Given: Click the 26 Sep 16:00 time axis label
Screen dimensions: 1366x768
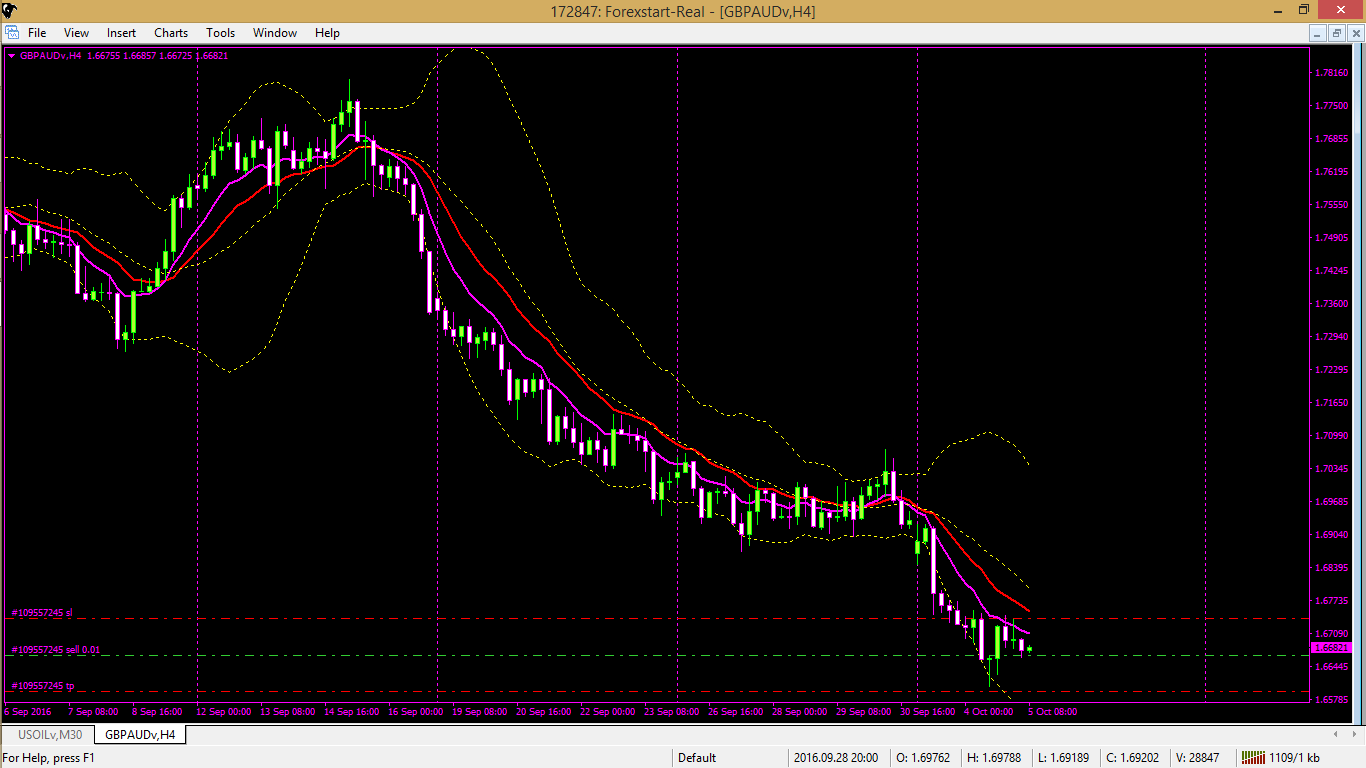Looking at the screenshot, I should [736, 712].
